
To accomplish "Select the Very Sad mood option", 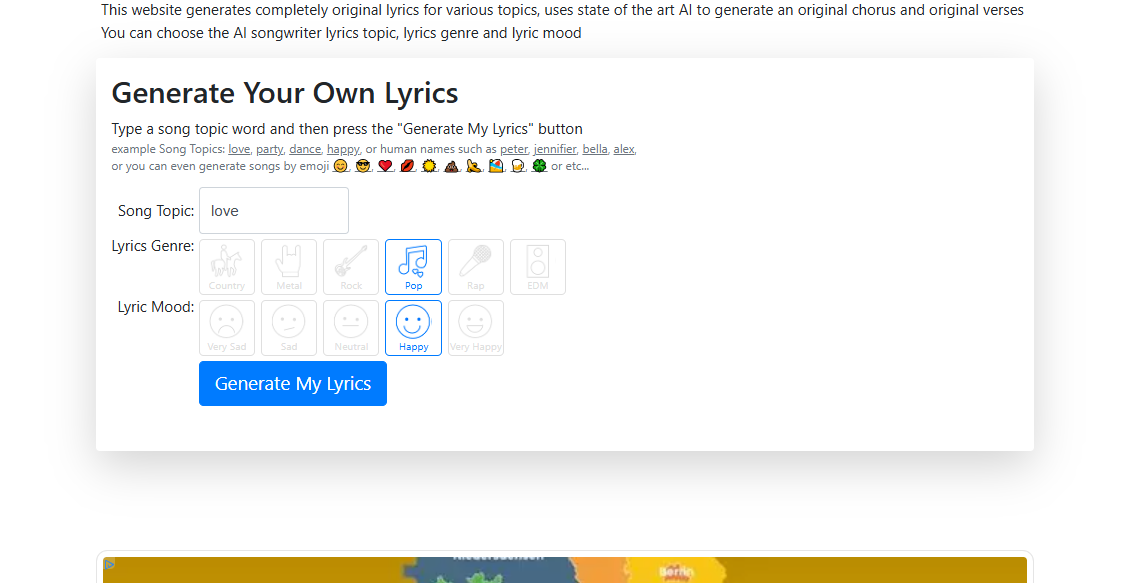I will (227, 327).
